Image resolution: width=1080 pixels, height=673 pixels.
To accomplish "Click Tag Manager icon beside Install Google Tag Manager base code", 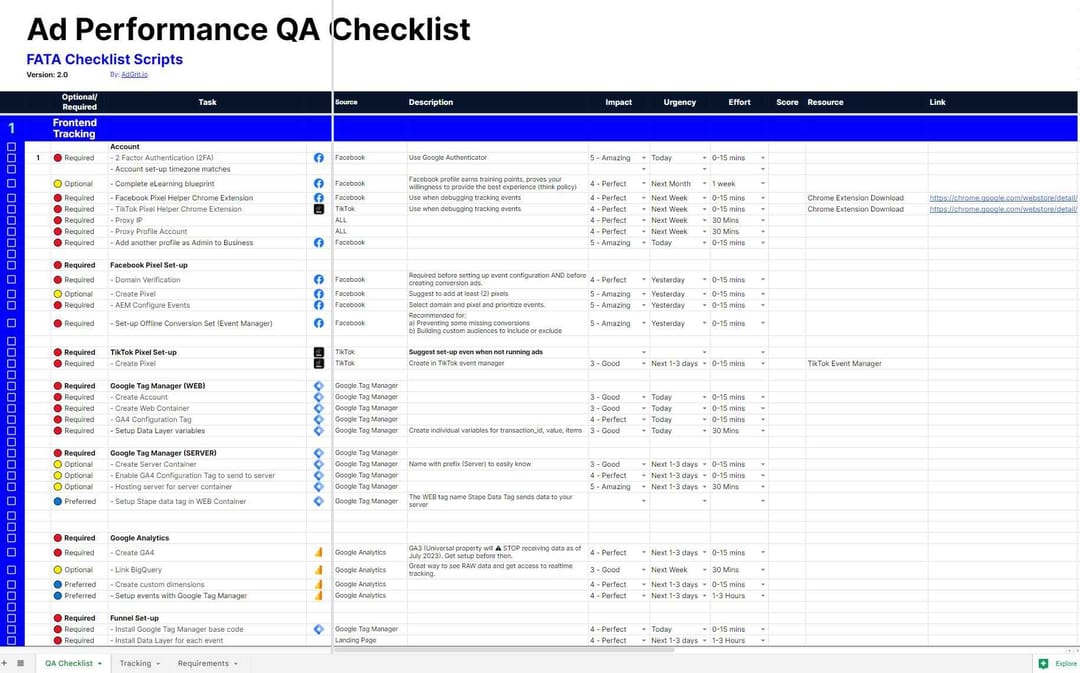I will tap(318, 629).
